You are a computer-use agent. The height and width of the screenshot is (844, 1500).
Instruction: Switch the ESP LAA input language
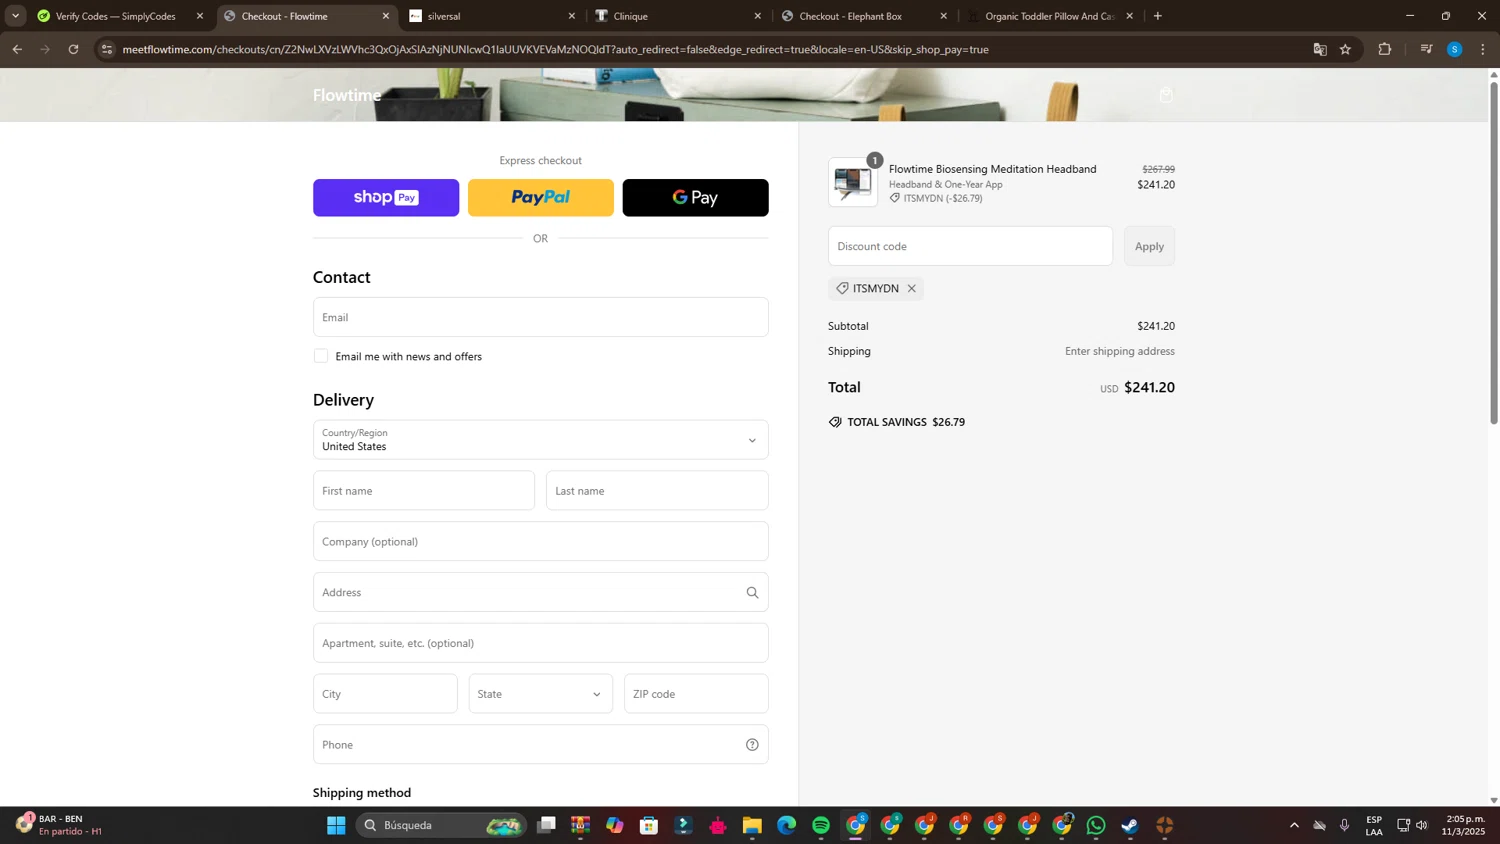click(x=1374, y=825)
